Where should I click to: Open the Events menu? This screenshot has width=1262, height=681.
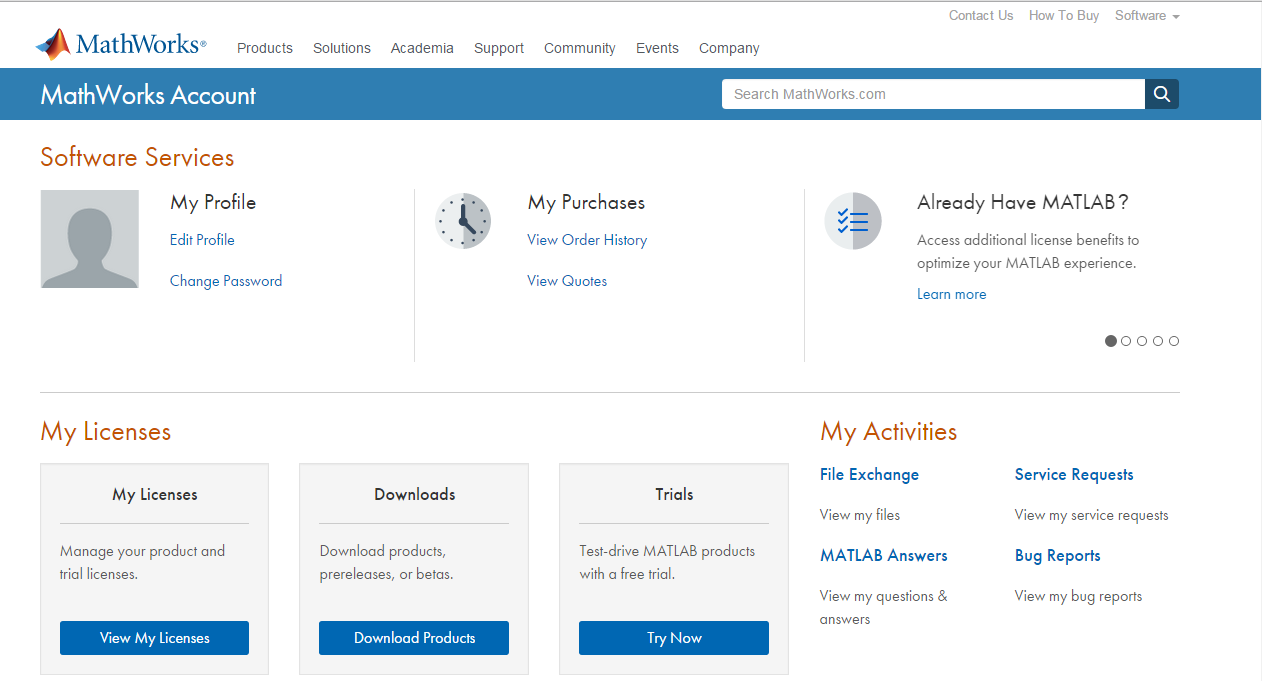click(657, 48)
